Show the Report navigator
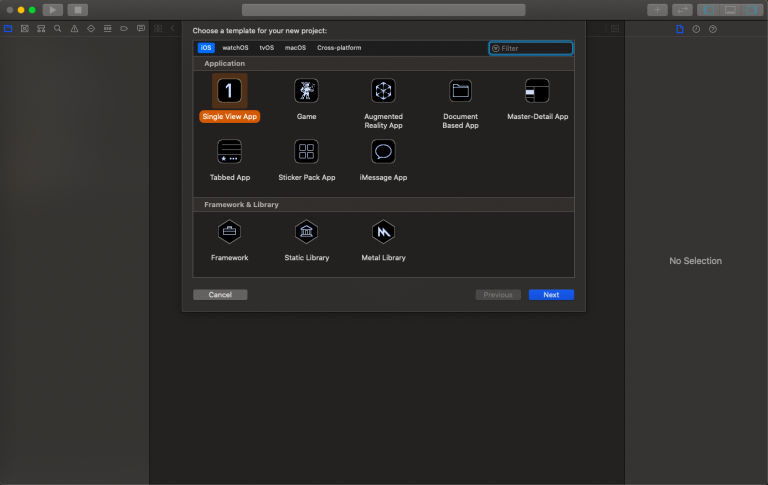 pyautogui.click(x=141, y=29)
